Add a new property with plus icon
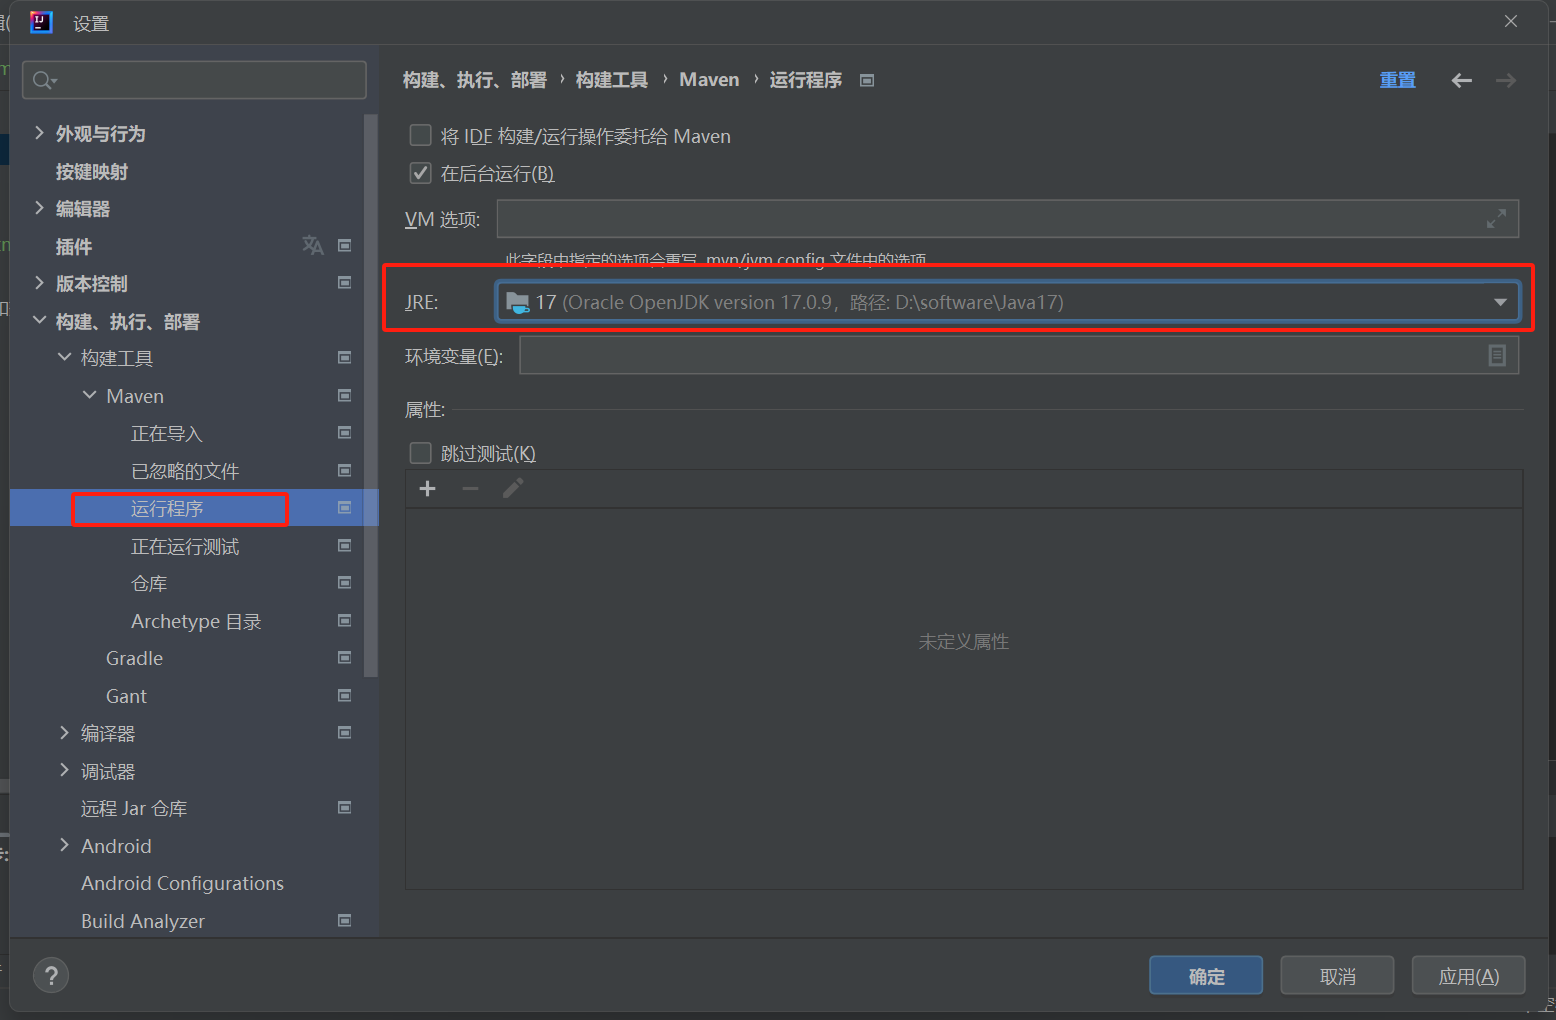This screenshot has width=1556, height=1020. (428, 489)
